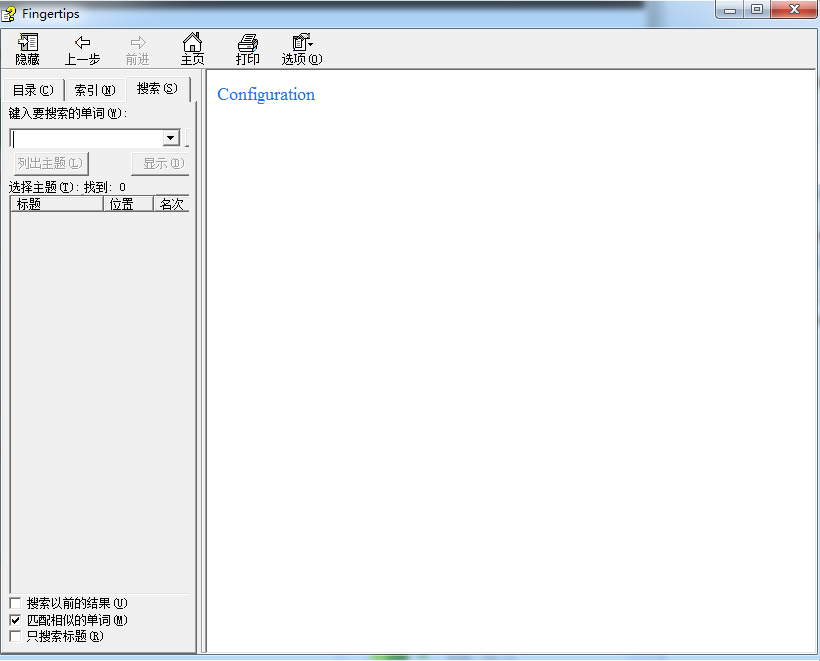Image resolution: width=820 pixels, height=661 pixels.
Task: Click the search keyword input field
Action: 85,137
